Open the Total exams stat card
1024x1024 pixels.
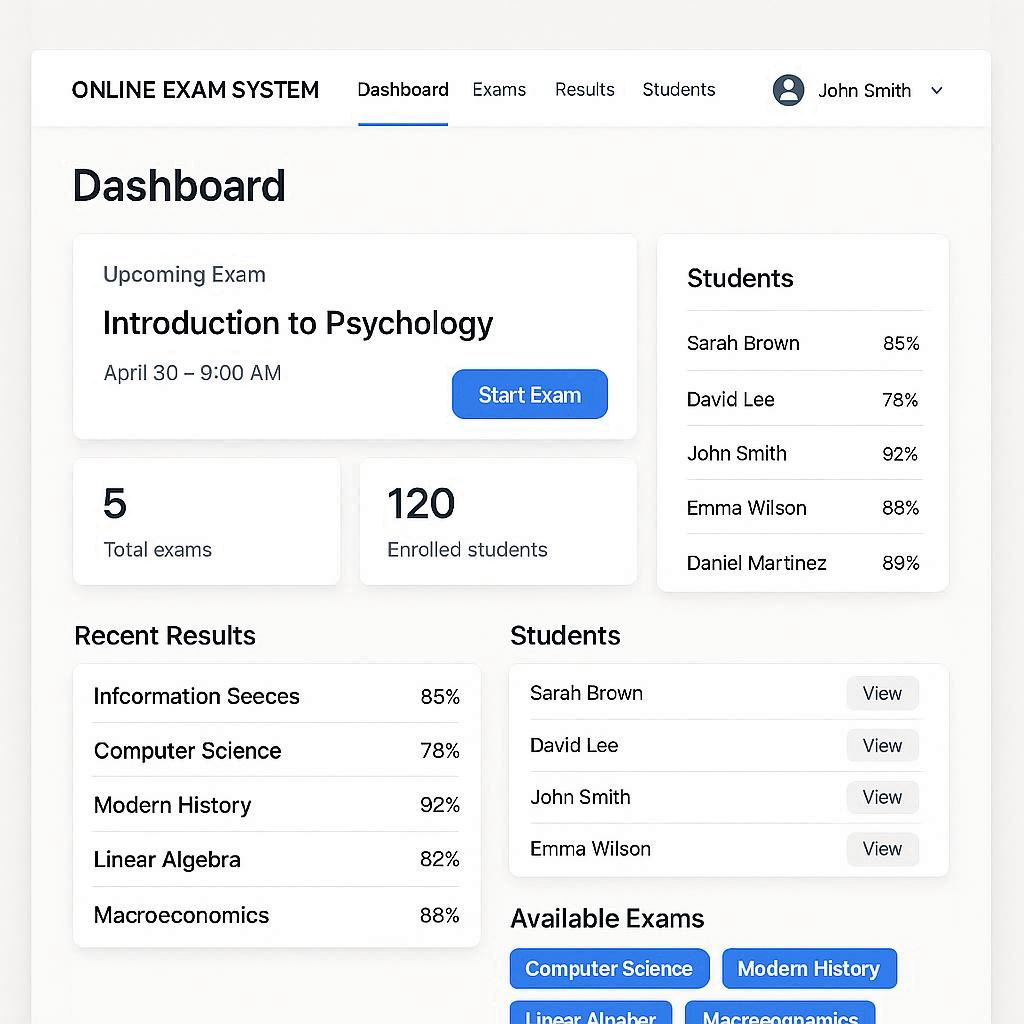tap(206, 522)
